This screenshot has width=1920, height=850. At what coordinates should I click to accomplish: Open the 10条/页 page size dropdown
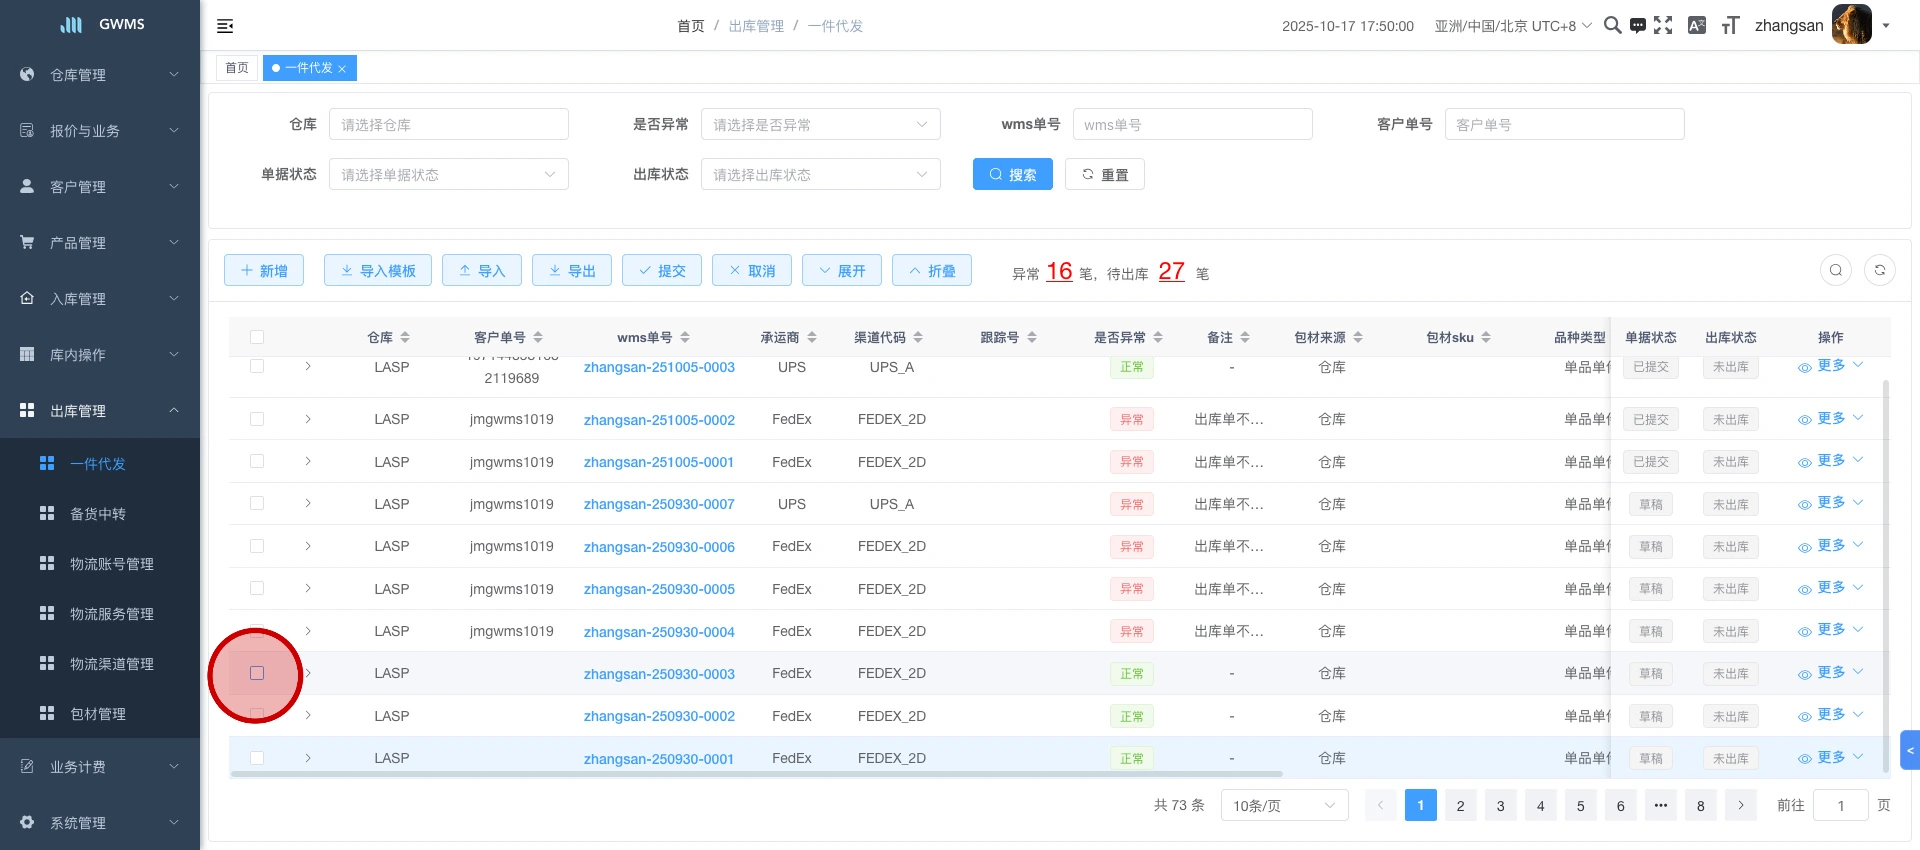click(1284, 805)
